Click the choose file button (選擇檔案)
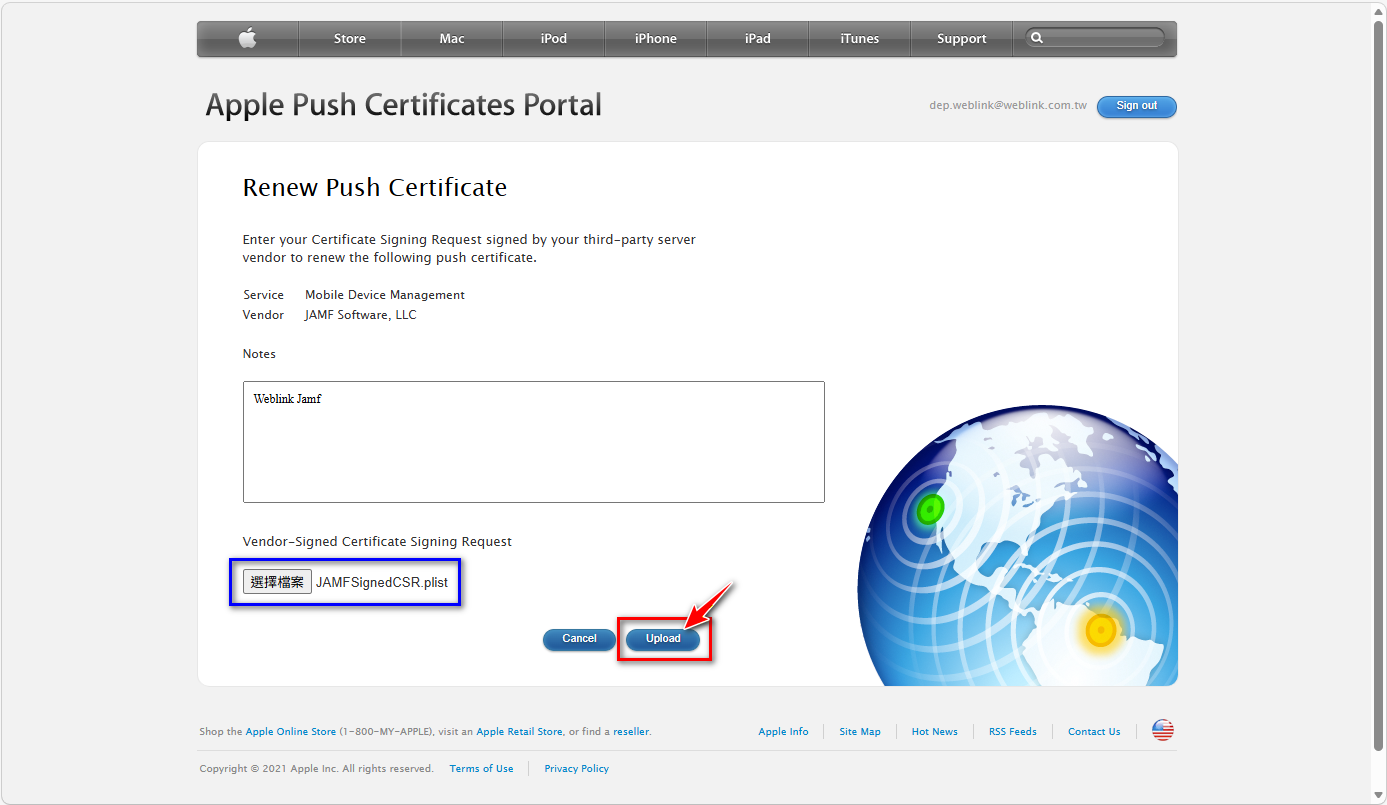This screenshot has height=805, width=1387. click(277, 582)
